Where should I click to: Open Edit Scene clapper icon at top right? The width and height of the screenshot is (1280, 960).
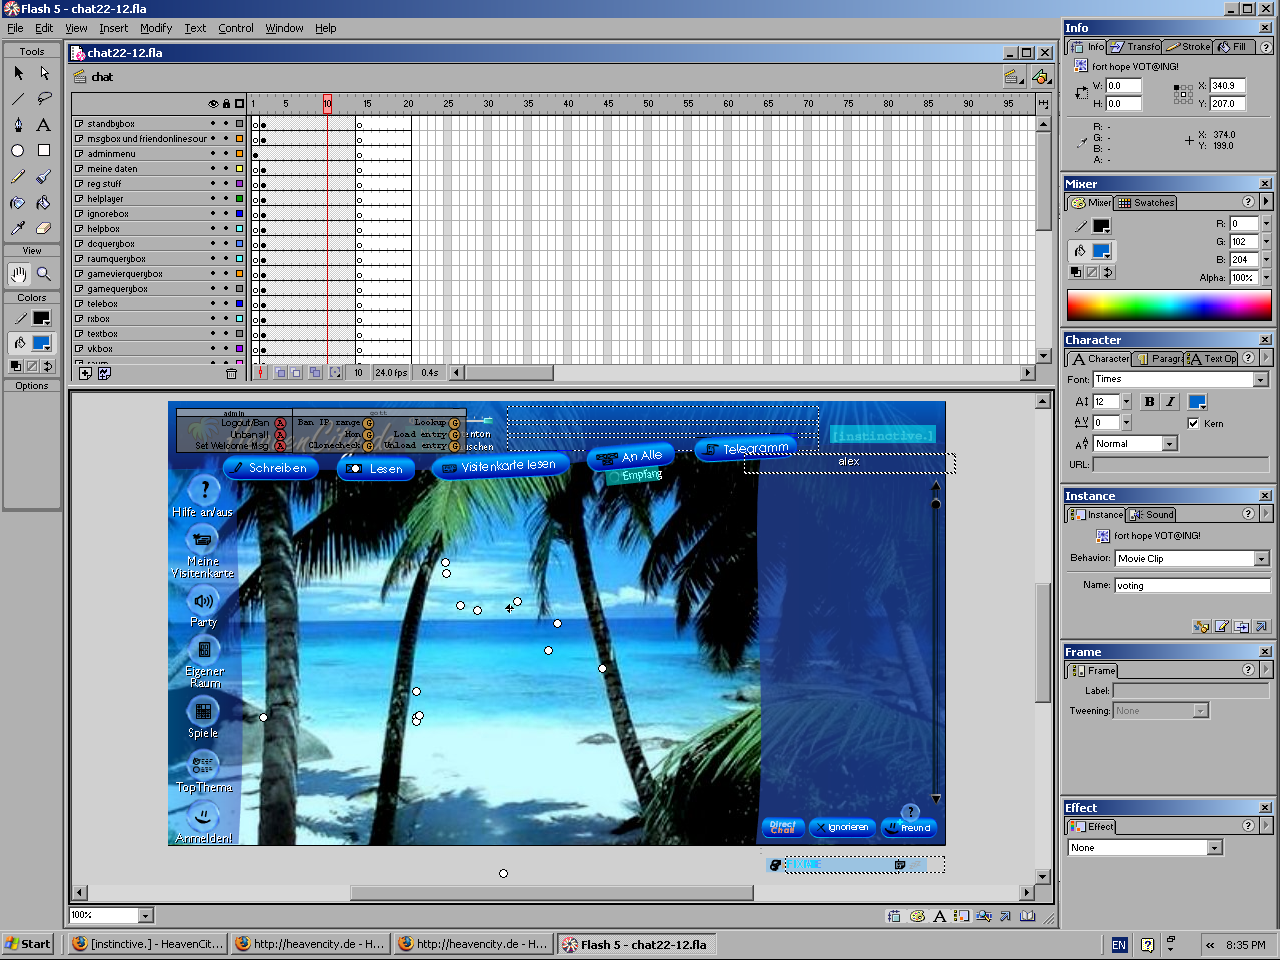(1012, 77)
